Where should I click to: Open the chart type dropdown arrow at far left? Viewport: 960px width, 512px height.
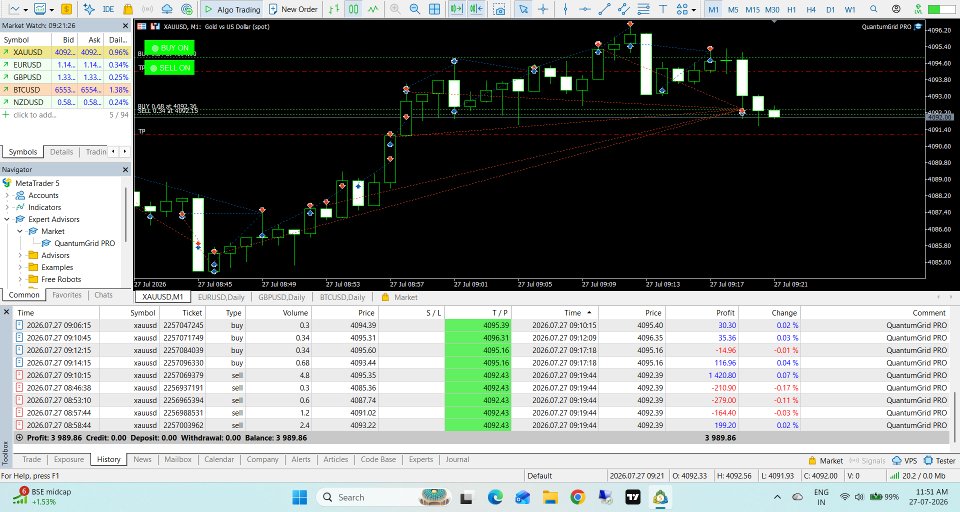pyautogui.click(x=25, y=9)
